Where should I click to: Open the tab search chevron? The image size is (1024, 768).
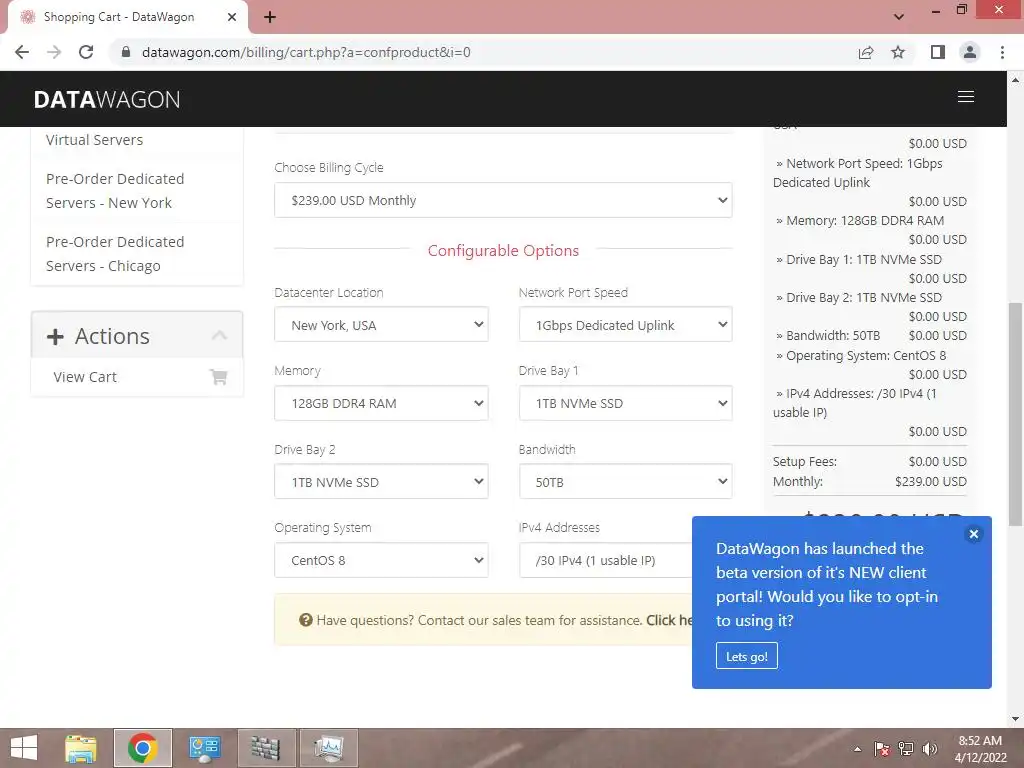click(x=899, y=17)
